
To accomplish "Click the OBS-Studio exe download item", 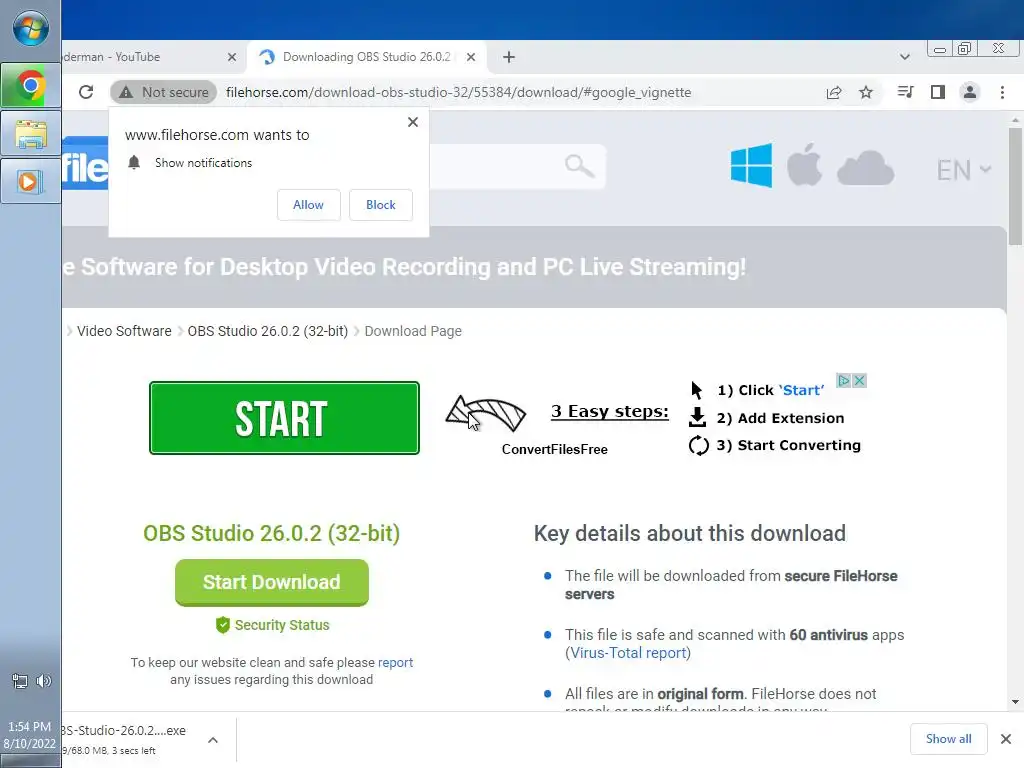I will click(124, 739).
